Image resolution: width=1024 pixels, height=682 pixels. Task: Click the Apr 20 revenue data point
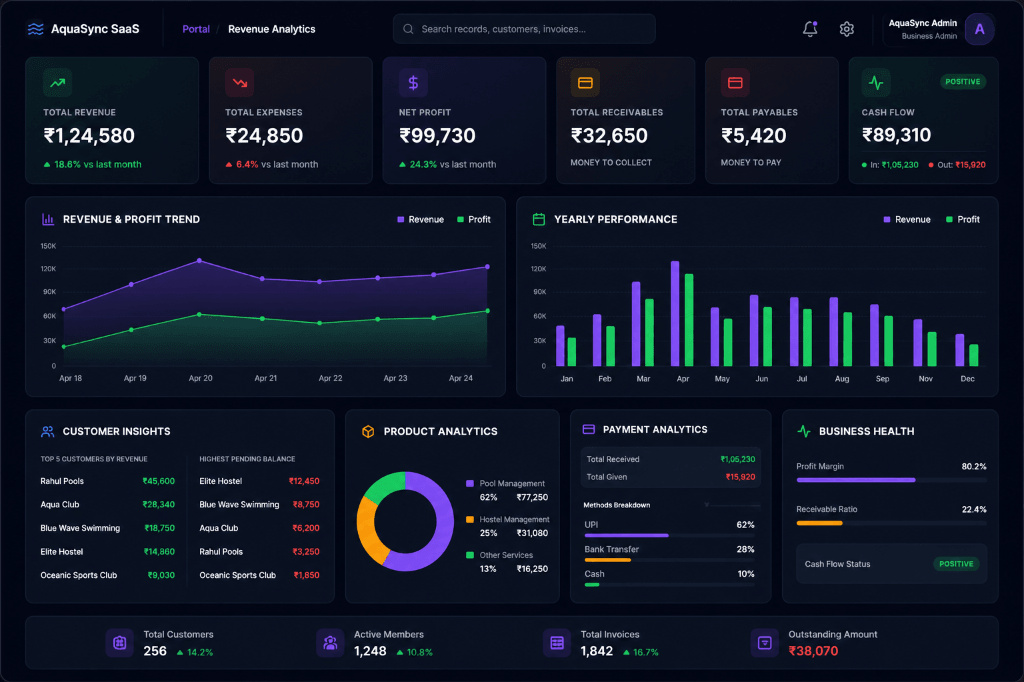(x=199, y=261)
